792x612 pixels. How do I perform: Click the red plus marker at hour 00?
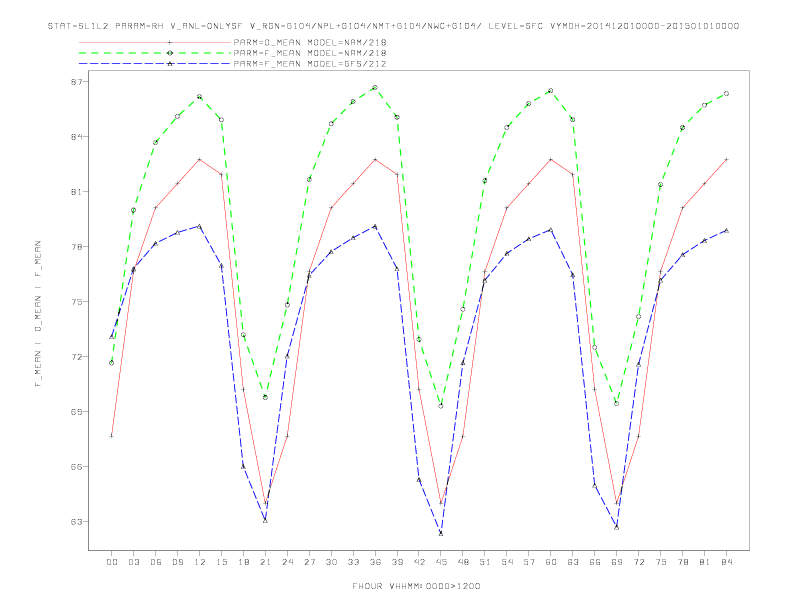pyautogui.click(x=112, y=436)
